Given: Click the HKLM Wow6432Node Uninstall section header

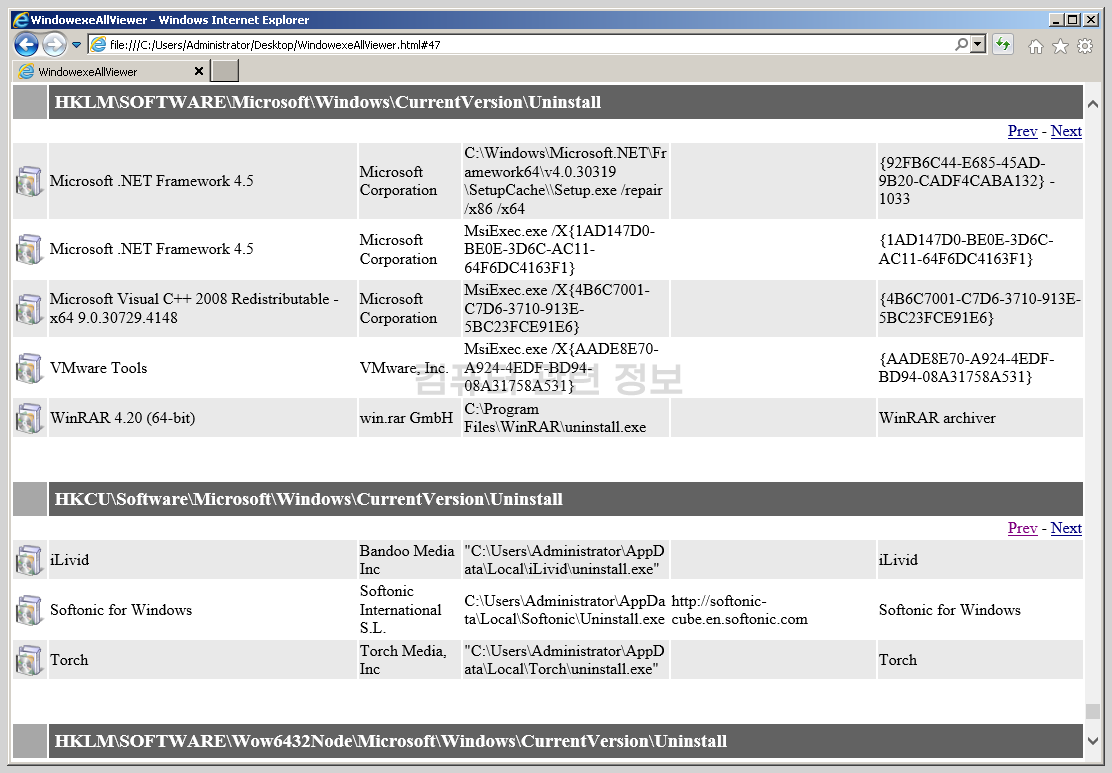Looking at the screenshot, I should tap(565, 741).
